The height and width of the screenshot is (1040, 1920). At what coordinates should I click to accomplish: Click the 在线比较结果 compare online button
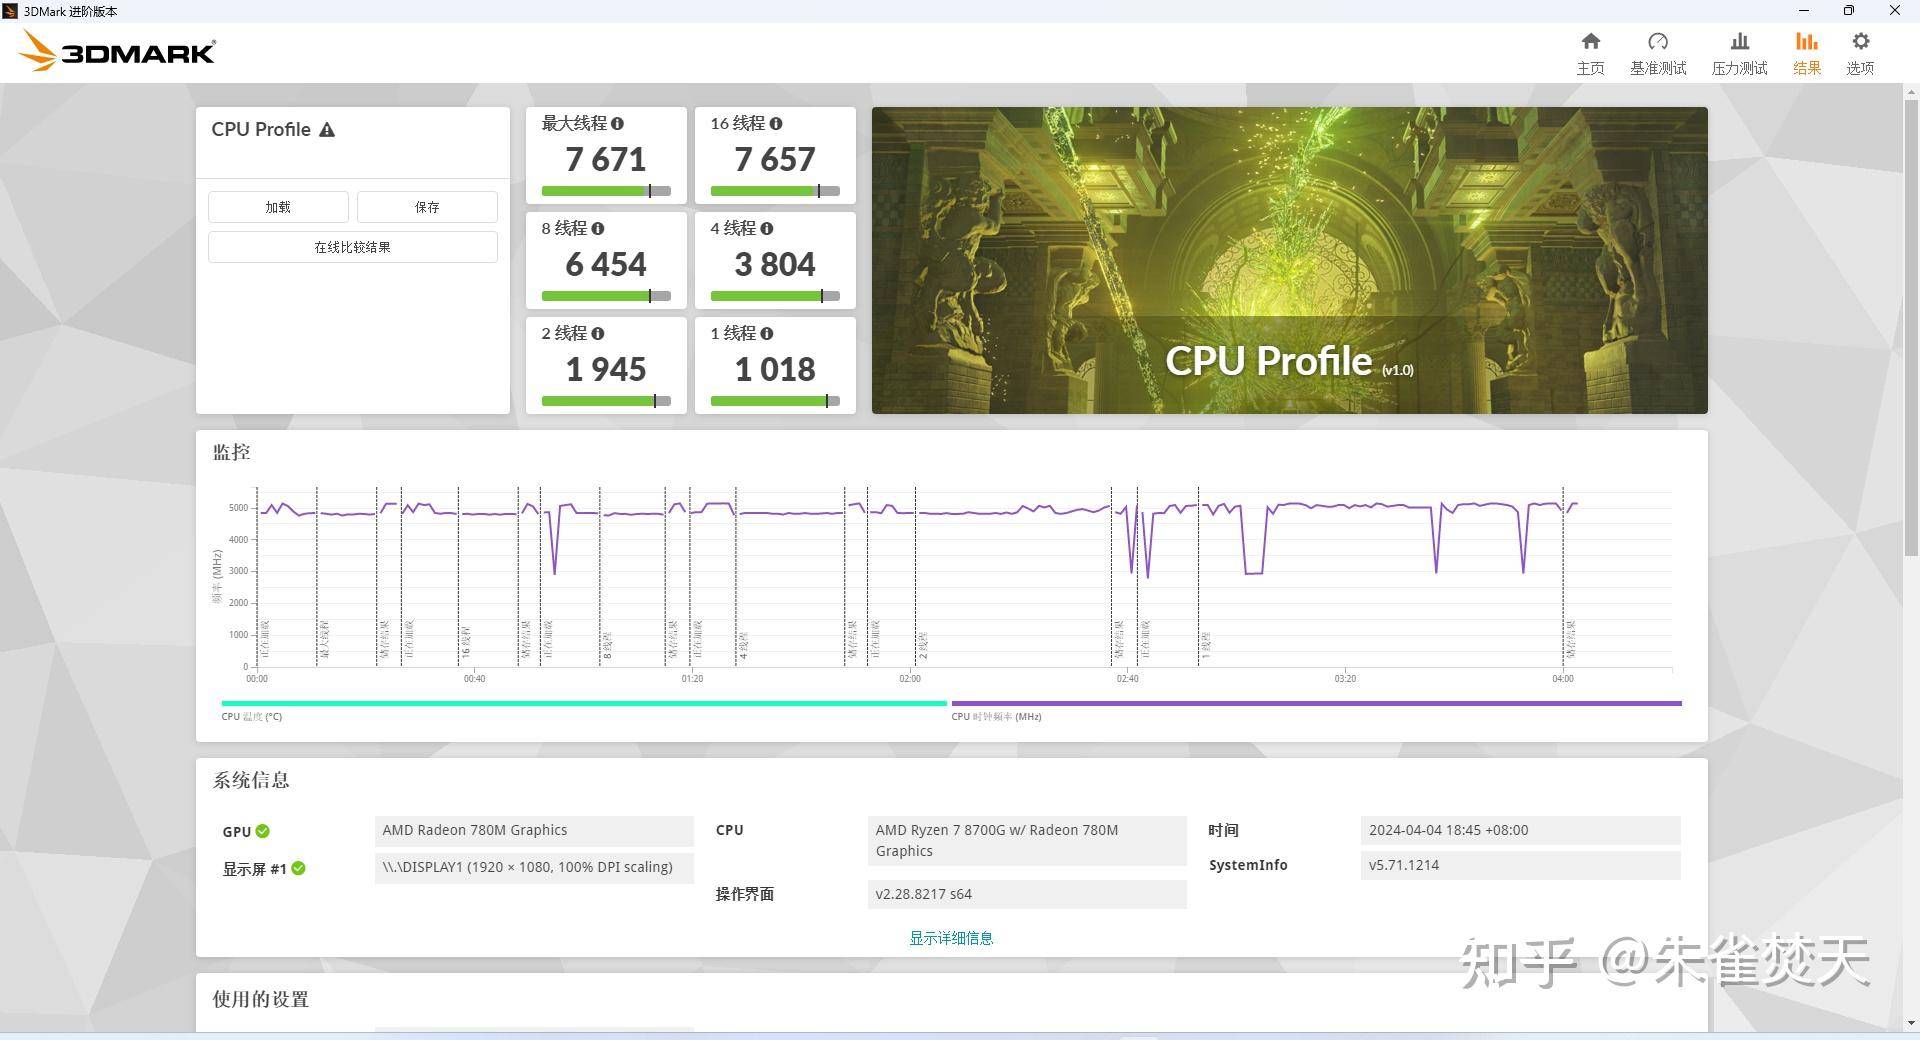coord(353,247)
